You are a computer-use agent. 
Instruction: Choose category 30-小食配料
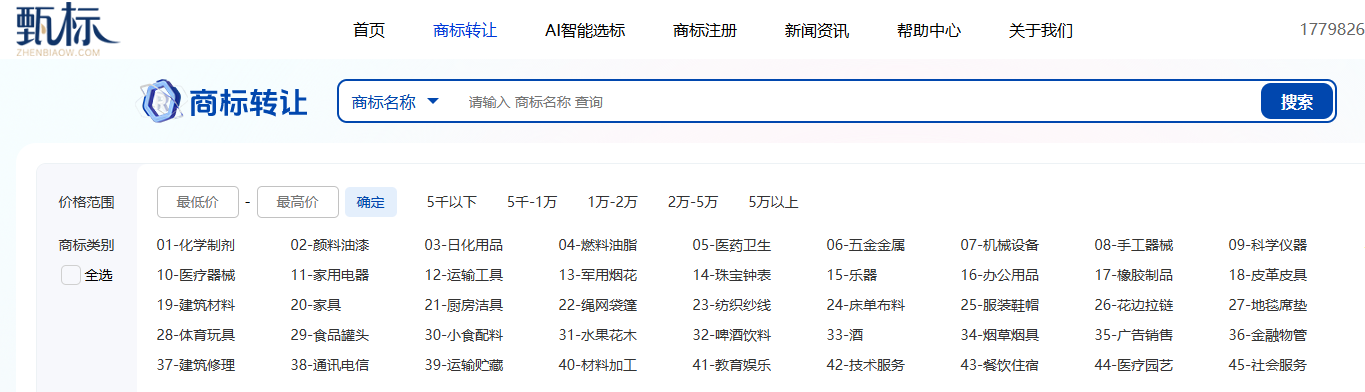[464, 335]
